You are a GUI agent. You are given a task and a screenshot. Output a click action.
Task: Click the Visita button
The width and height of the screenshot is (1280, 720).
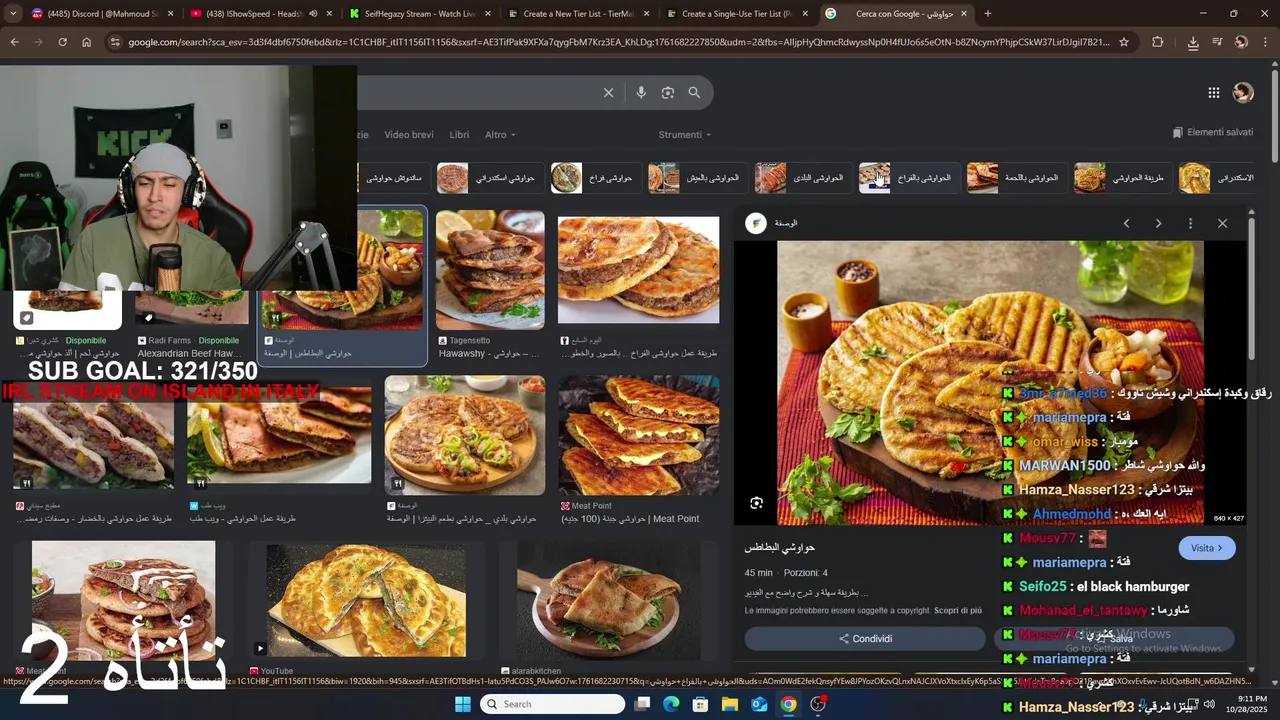click(x=1207, y=548)
